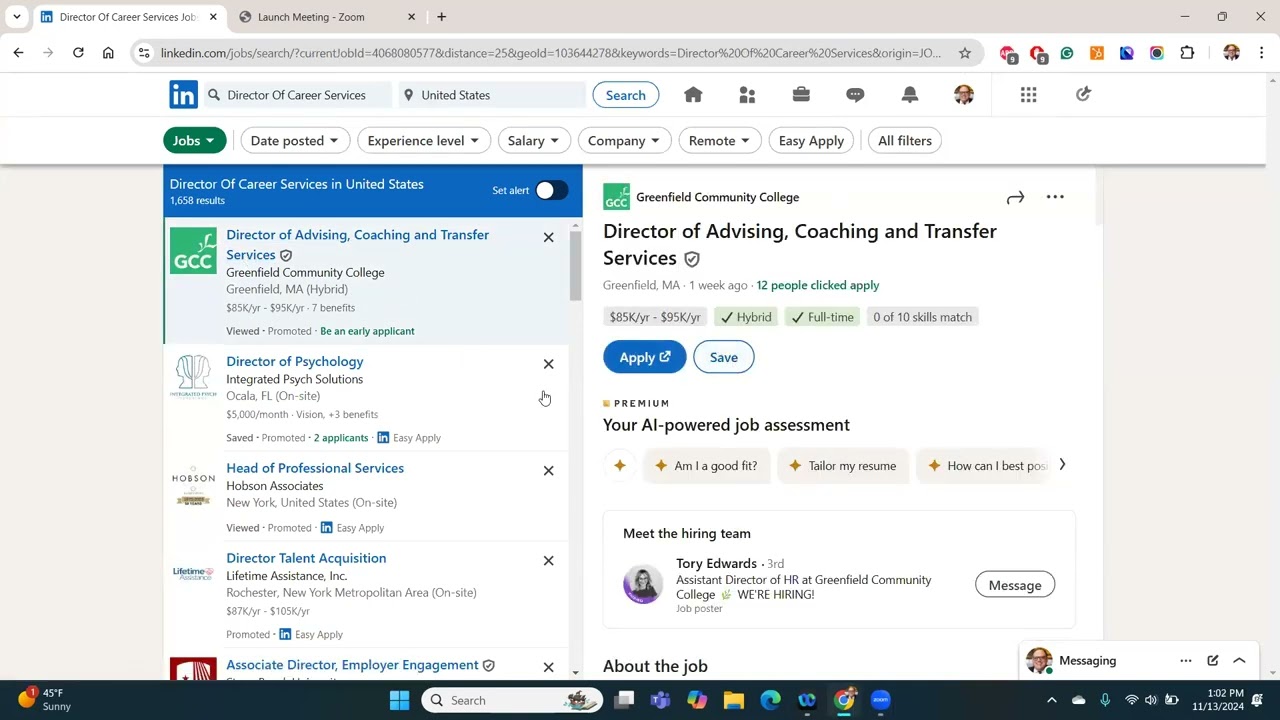
Task: Open the For Business apps grid
Action: [1028, 94]
